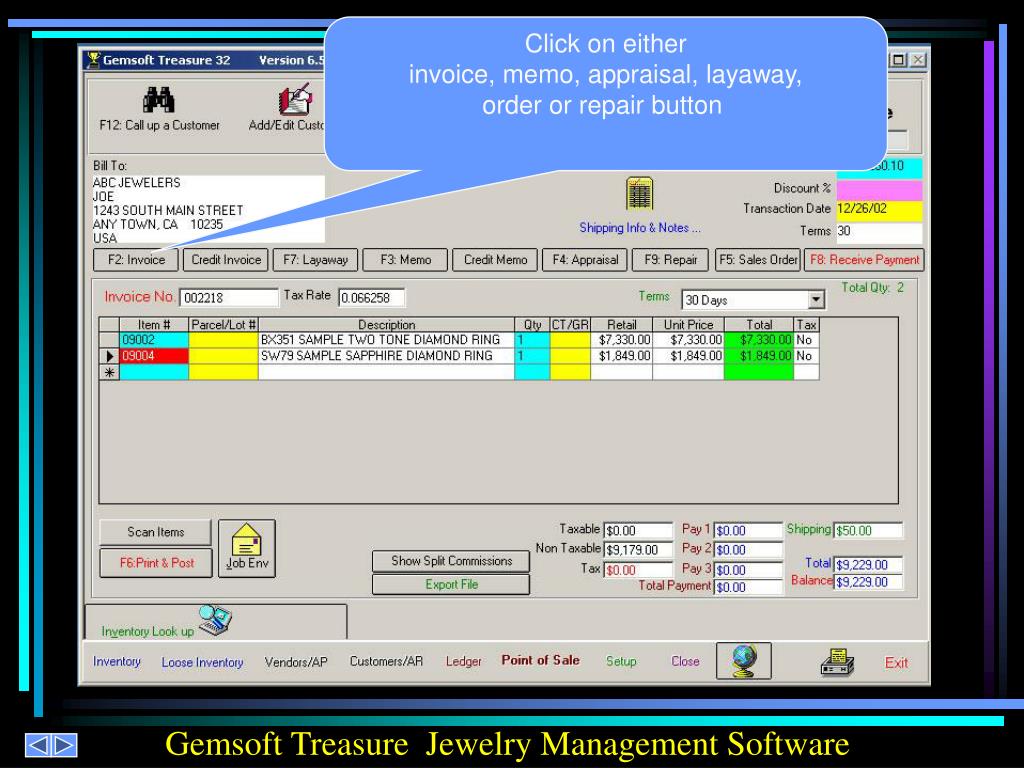This screenshot has height=768, width=1024.
Task: Click the Shipping $50.00 field
Action: (x=868, y=530)
